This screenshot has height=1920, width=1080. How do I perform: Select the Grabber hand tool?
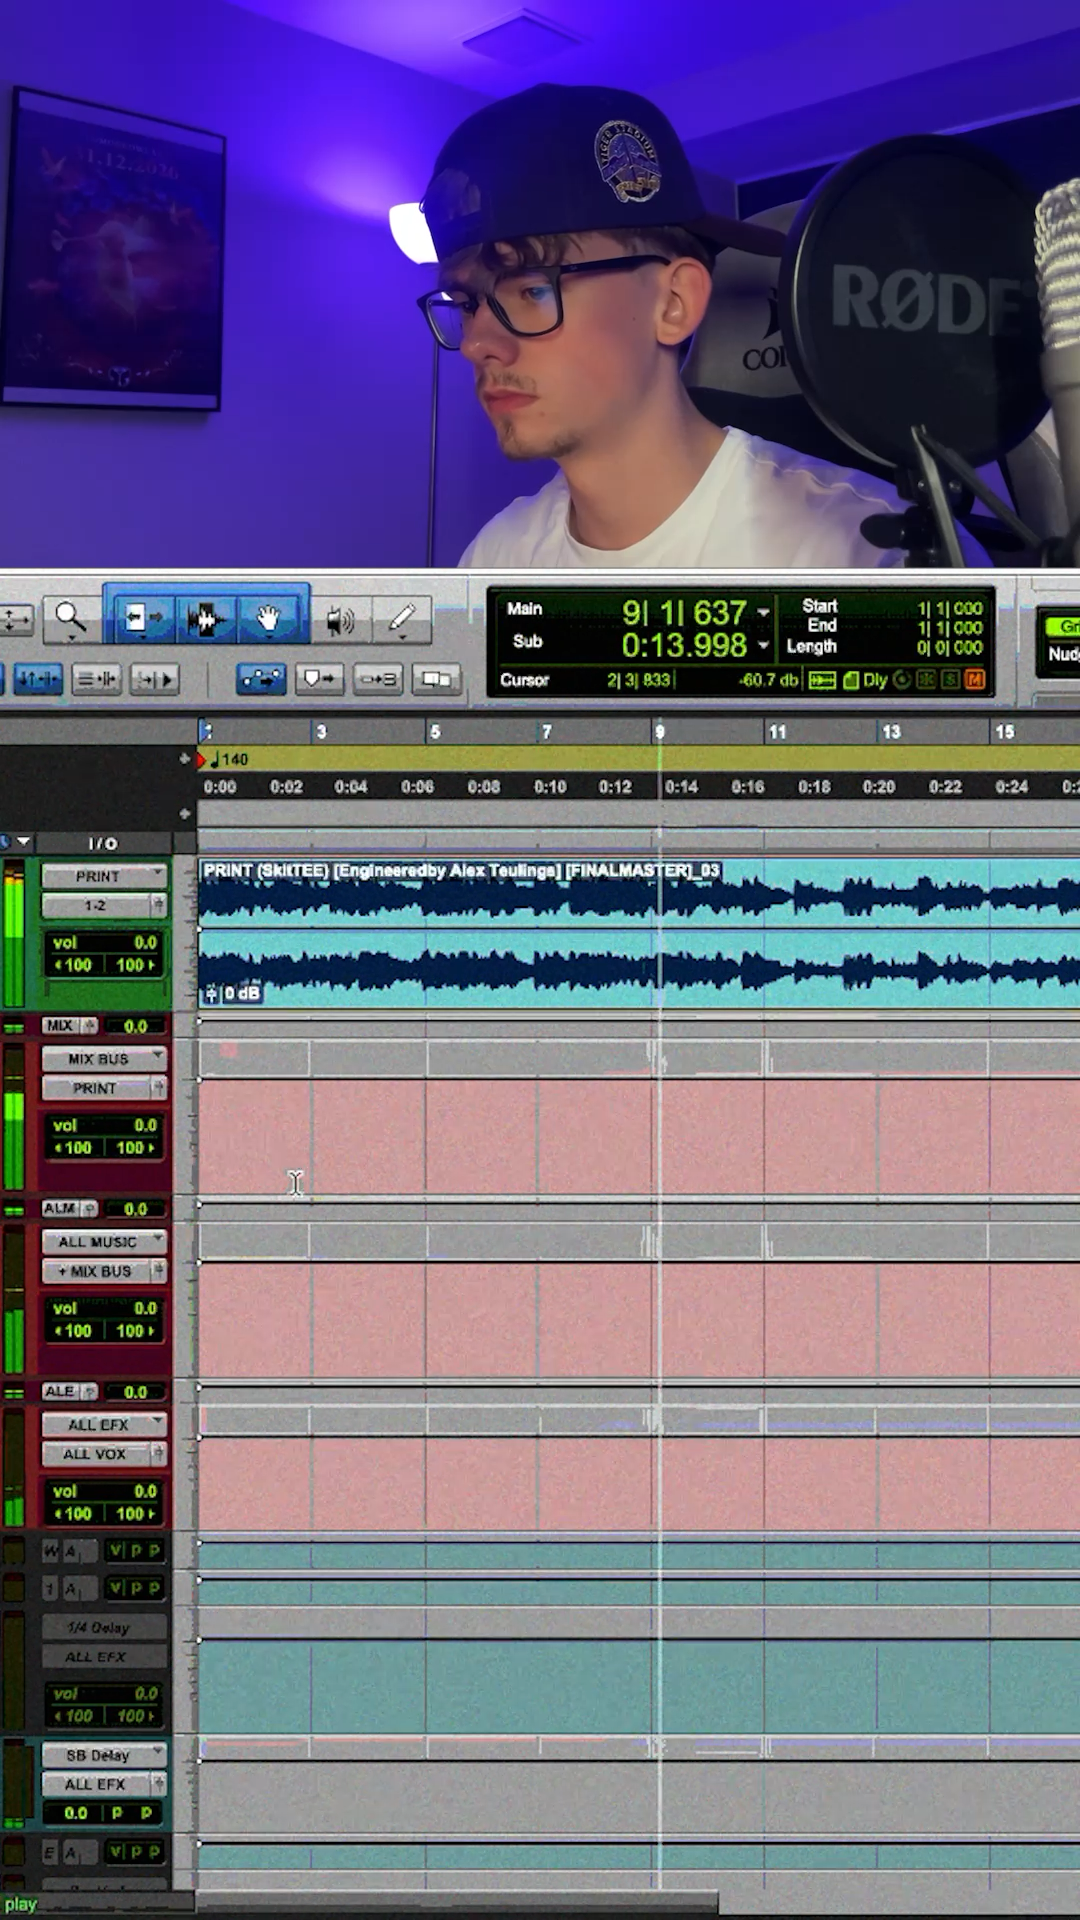pos(267,619)
